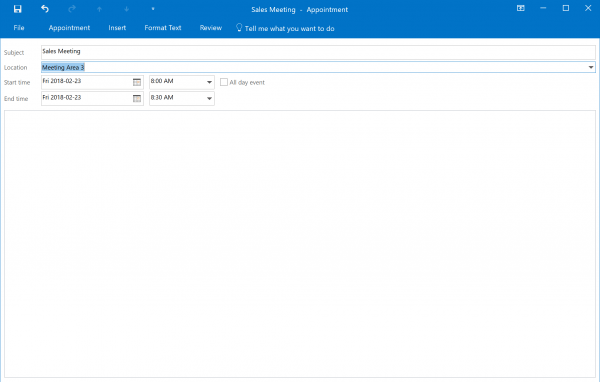Screen dimensions: 600x382
Task: Open the Quick Access Toolbar customize arrow
Action: tap(153, 9)
